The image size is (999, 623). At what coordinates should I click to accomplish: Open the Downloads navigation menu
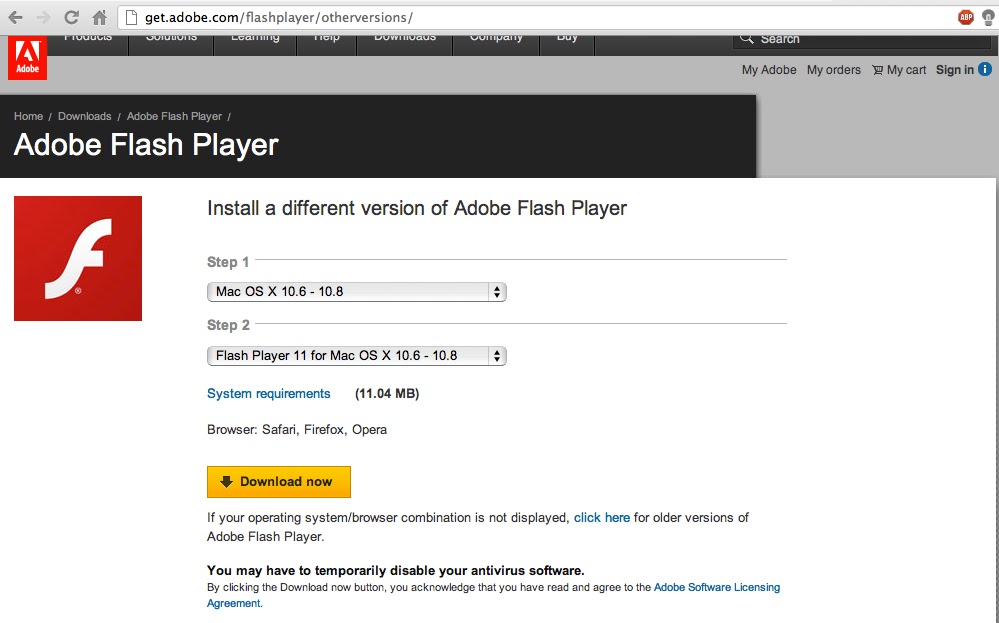point(405,40)
